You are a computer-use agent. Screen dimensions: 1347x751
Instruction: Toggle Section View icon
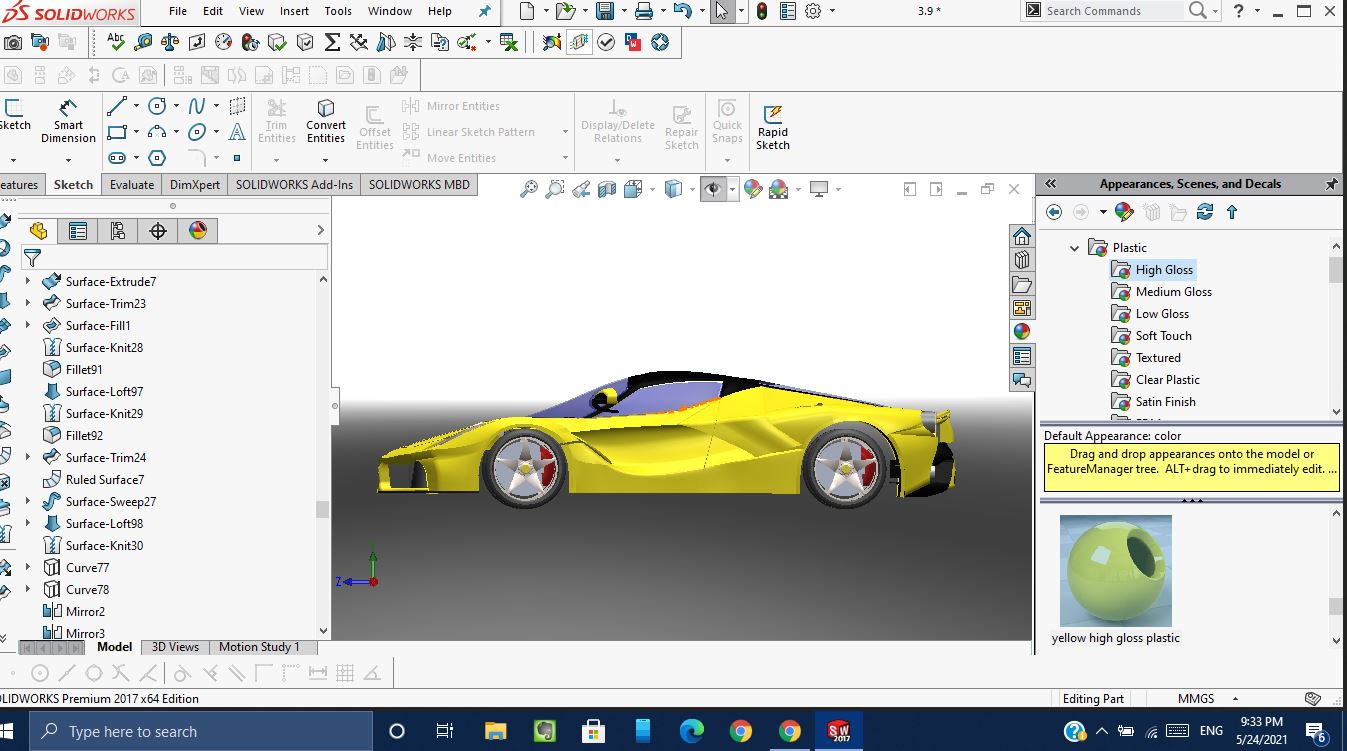tap(607, 189)
